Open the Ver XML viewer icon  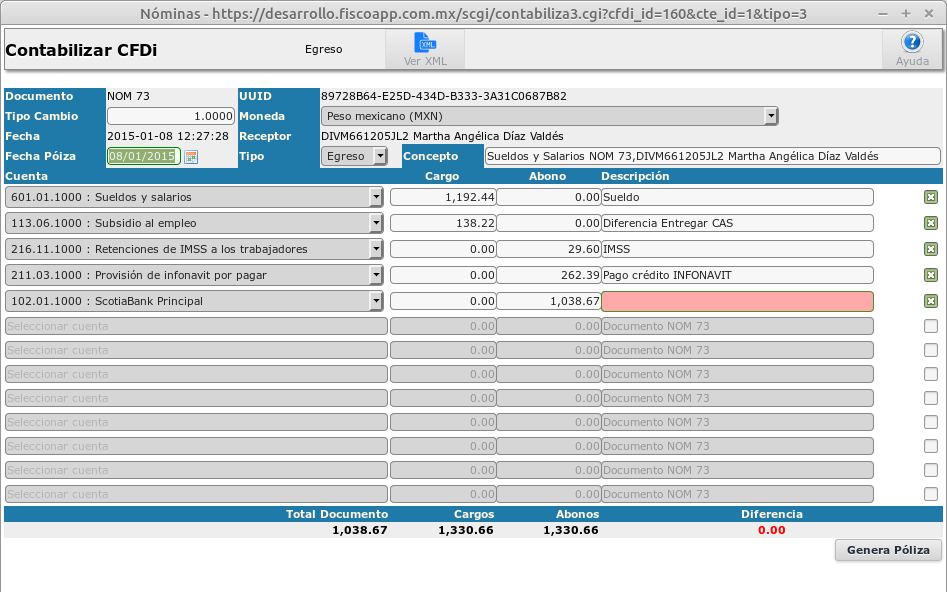coord(425,44)
